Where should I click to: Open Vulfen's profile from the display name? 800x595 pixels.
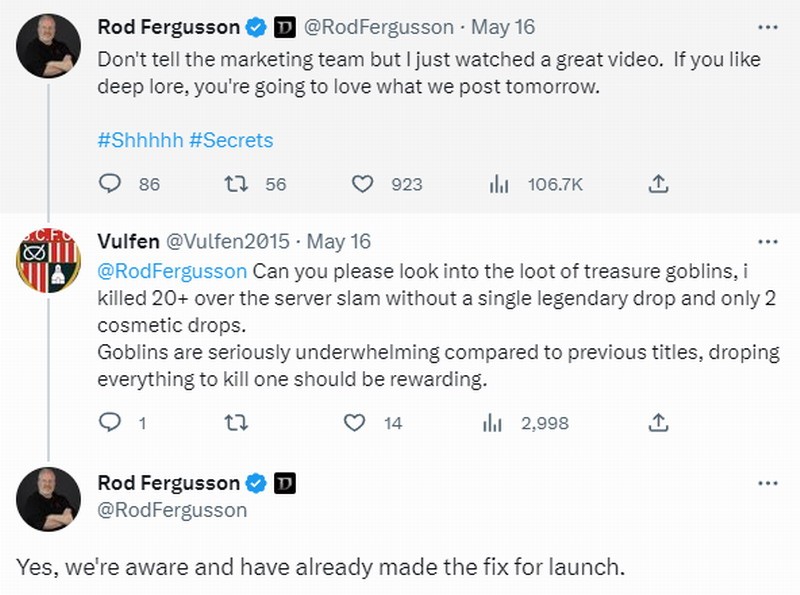pos(127,242)
